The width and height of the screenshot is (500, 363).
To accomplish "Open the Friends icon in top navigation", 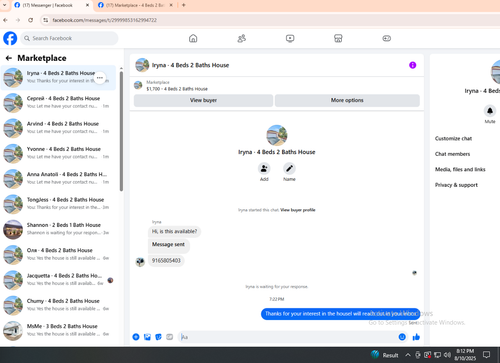I will [242, 38].
